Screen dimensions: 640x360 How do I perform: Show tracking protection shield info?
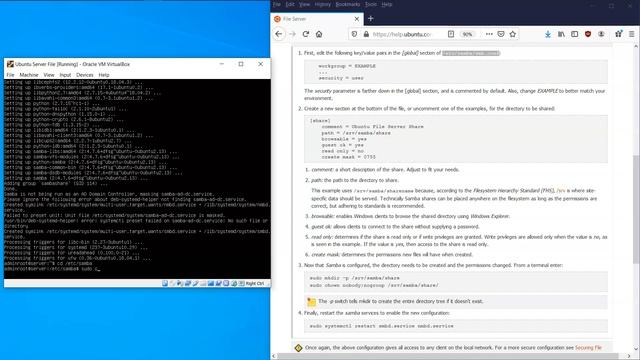(354, 34)
